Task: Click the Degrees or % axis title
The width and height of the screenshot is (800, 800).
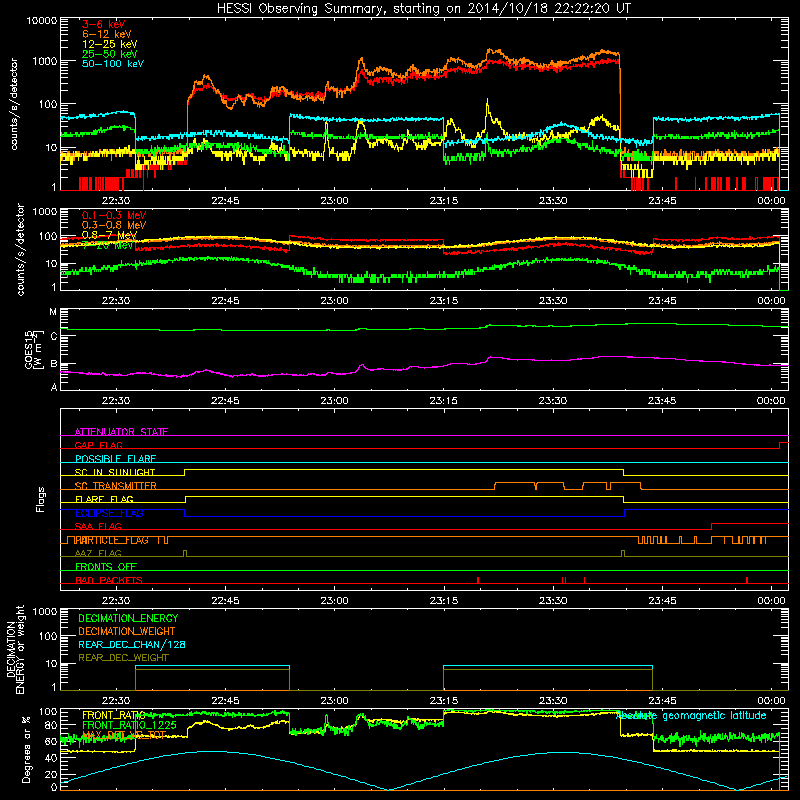Action: tap(26, 749)
